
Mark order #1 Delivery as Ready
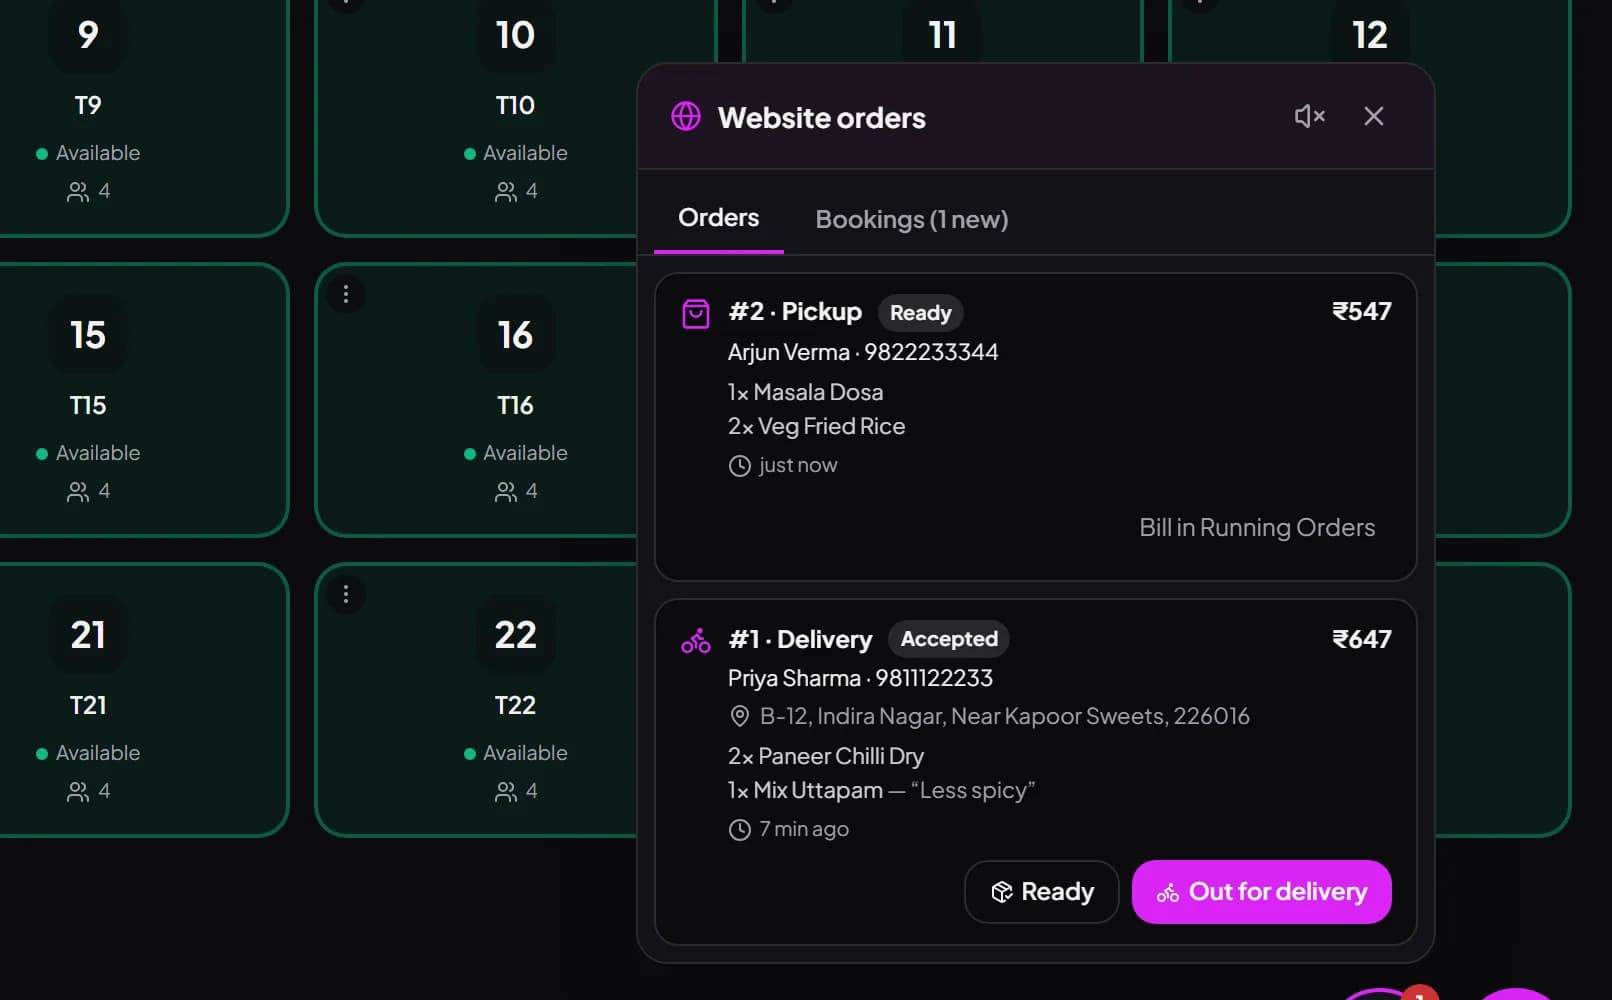tap(1041, 891)
